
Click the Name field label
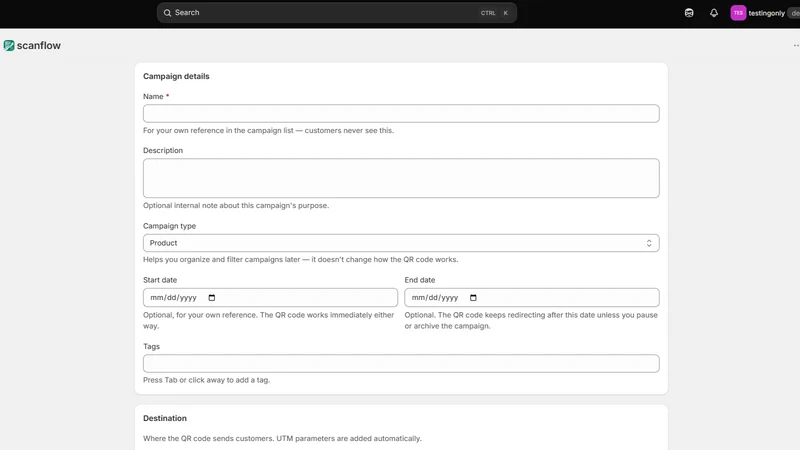click(153, 96)
